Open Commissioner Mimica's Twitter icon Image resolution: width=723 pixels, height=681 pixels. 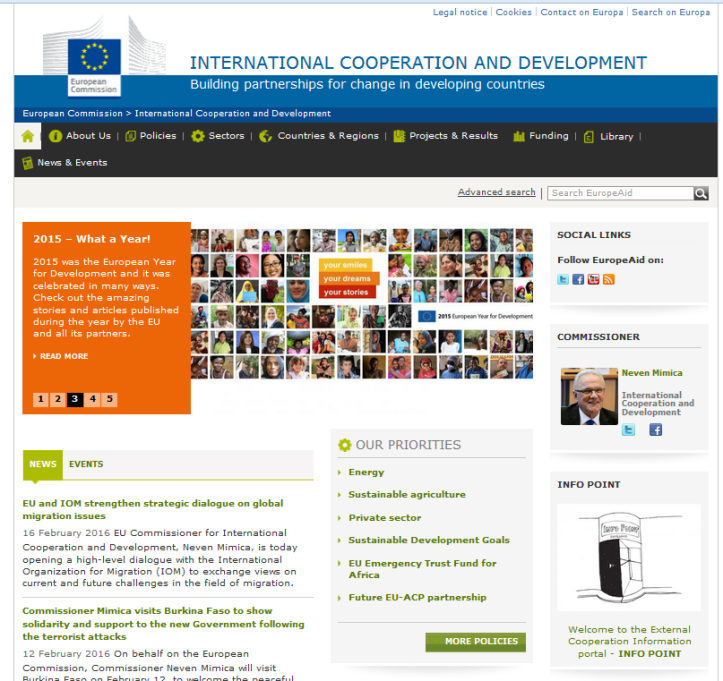tap(629, 430)
